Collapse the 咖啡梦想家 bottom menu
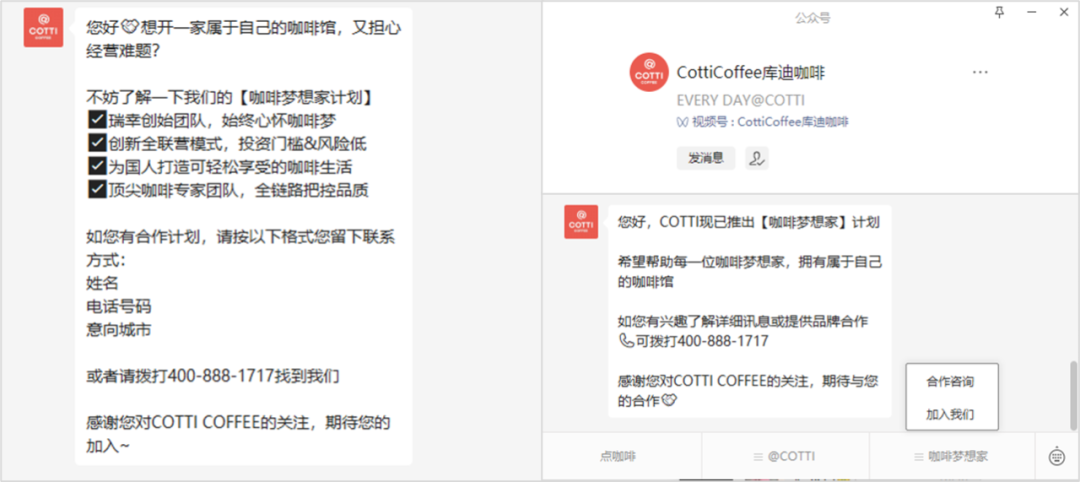 click(951, 456)
